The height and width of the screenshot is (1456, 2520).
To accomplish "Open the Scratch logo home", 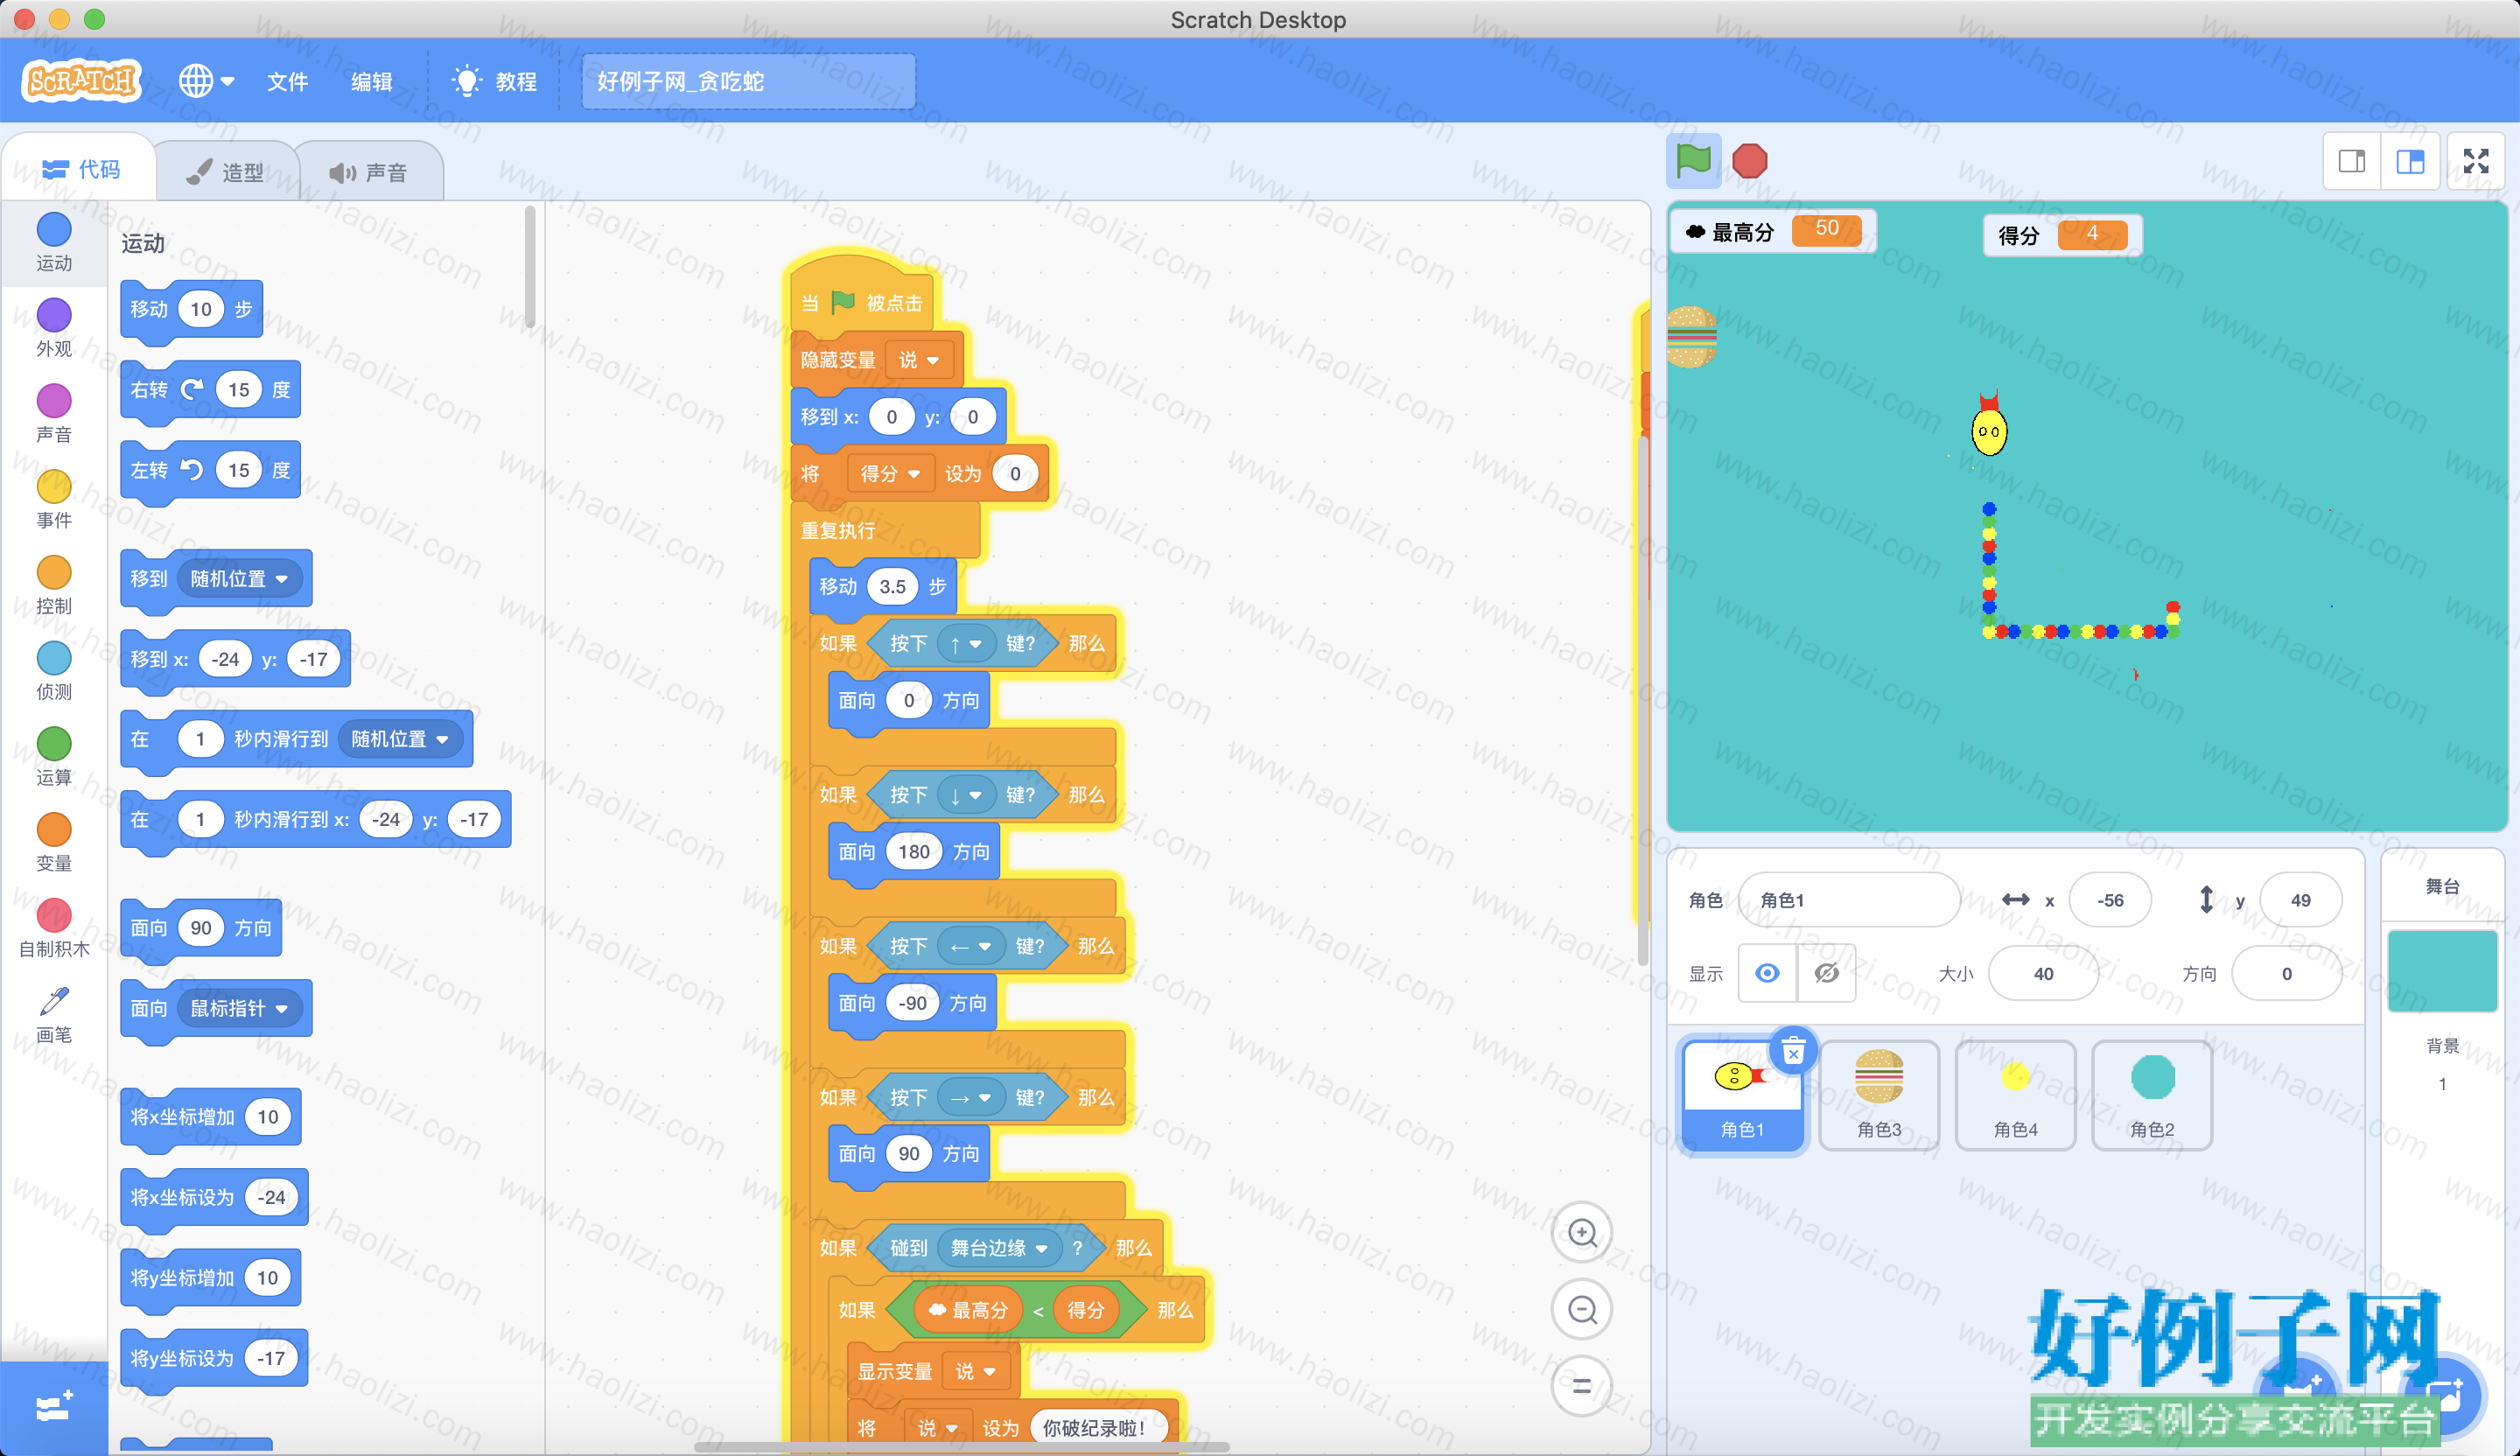I will pos(82,81).
